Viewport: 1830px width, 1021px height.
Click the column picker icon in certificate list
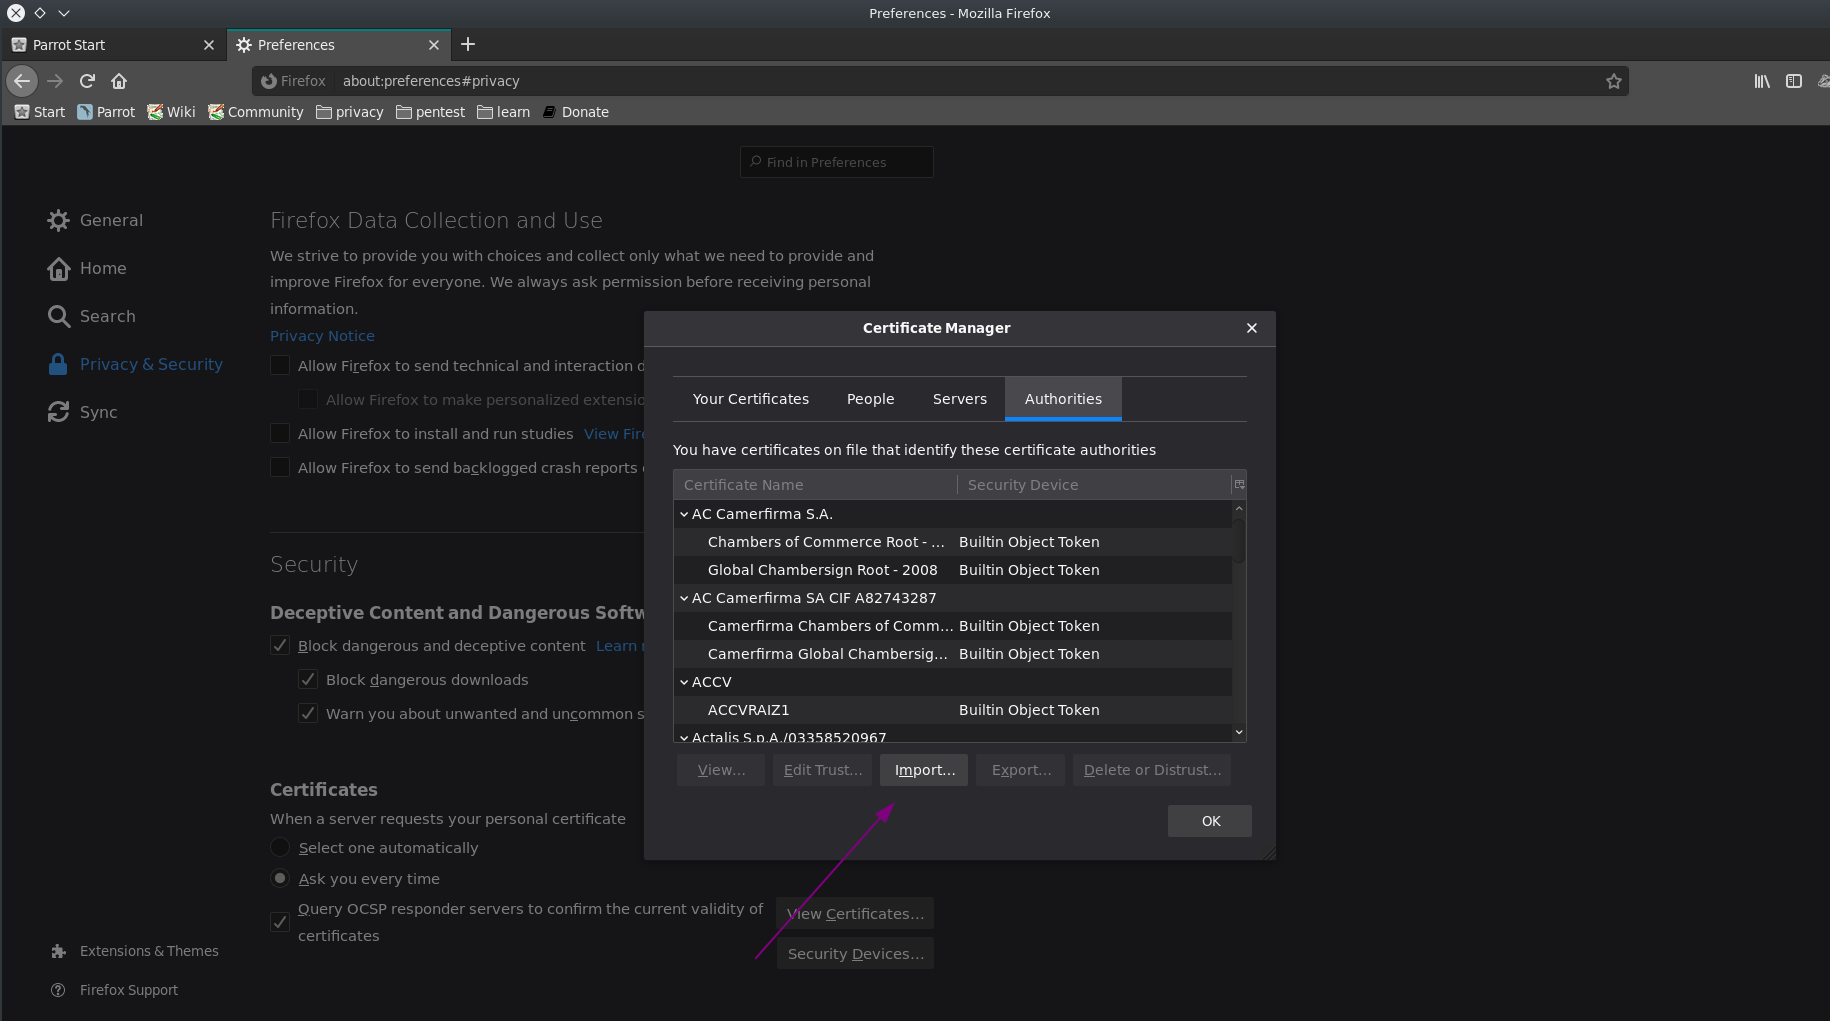click(x=1239, y=484)
